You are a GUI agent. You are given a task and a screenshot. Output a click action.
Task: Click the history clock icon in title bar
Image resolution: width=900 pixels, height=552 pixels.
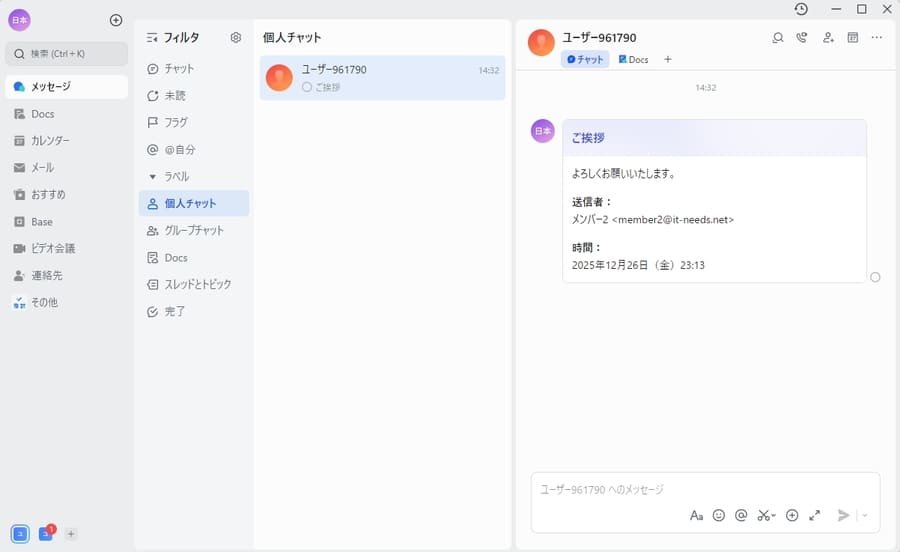[801, 9]
